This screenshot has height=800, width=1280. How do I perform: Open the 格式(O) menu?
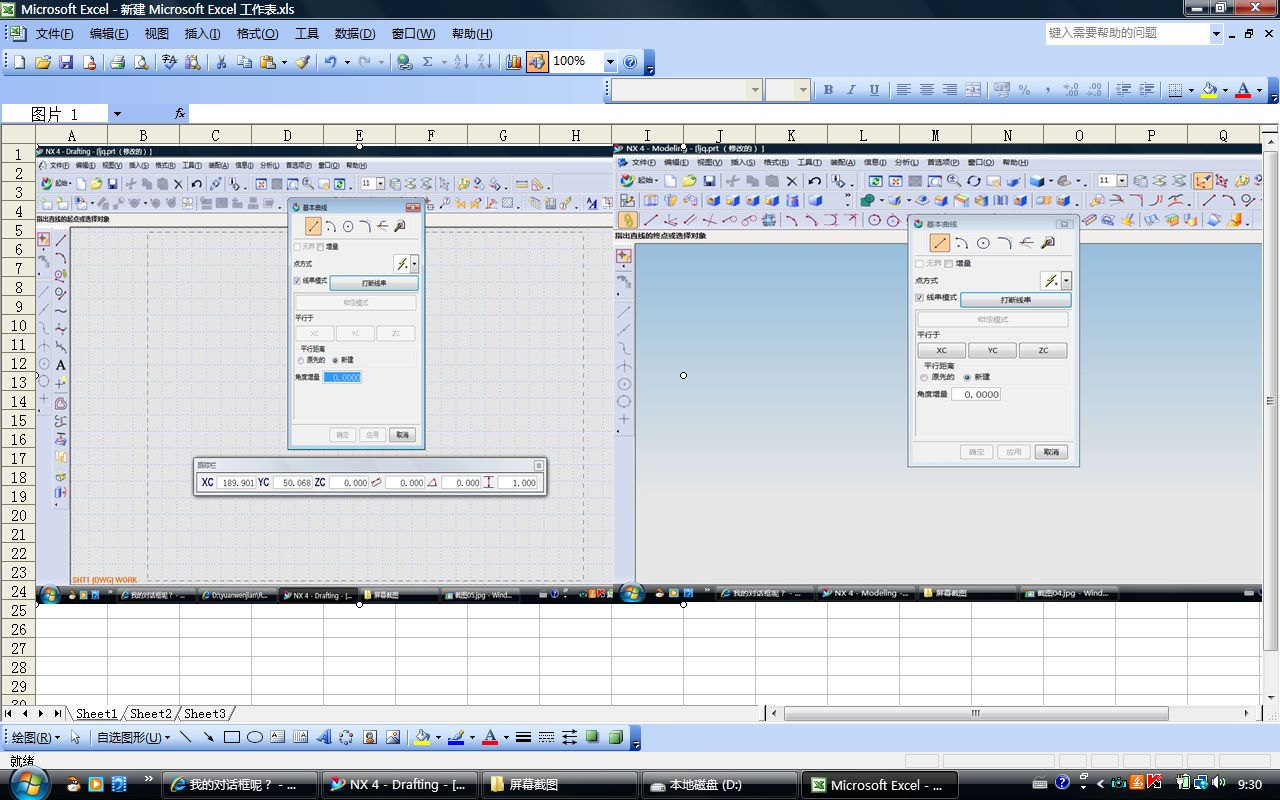coord(257,34)
